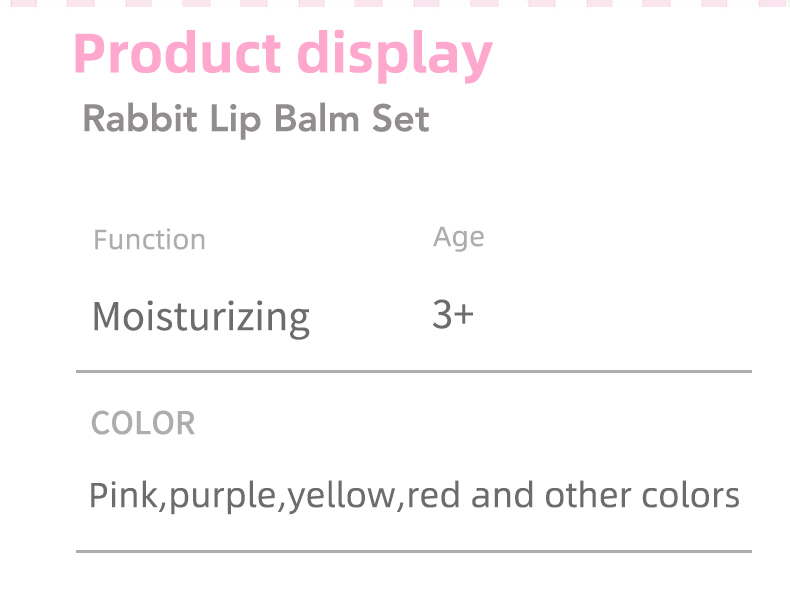Click the "COLOR" section label
This screenshot has height=594, width=790.
(x=143, y=423)
